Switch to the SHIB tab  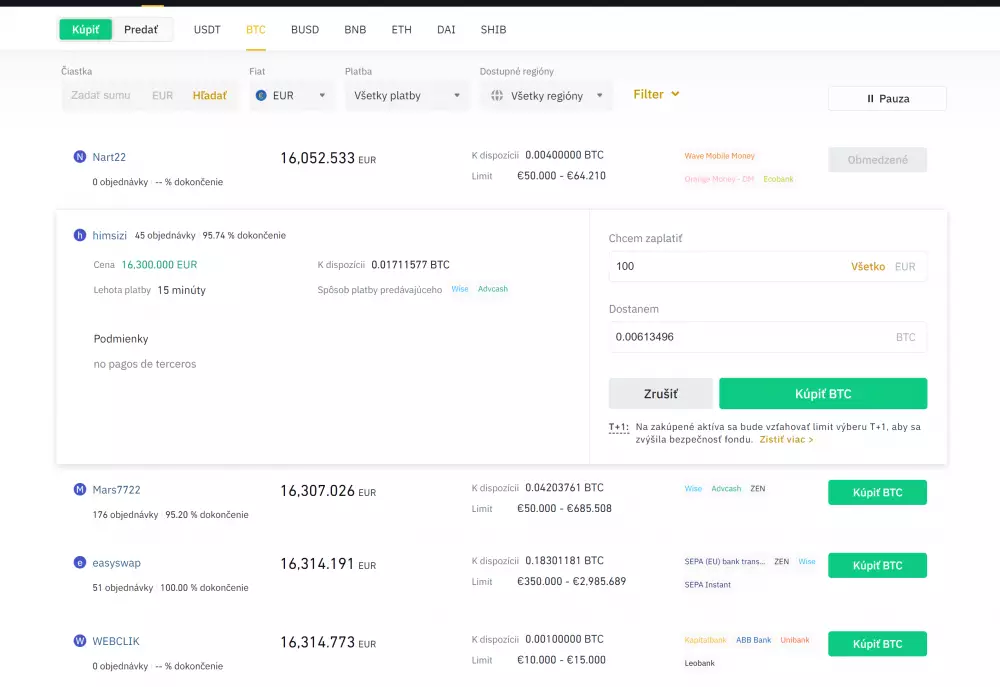493,30
